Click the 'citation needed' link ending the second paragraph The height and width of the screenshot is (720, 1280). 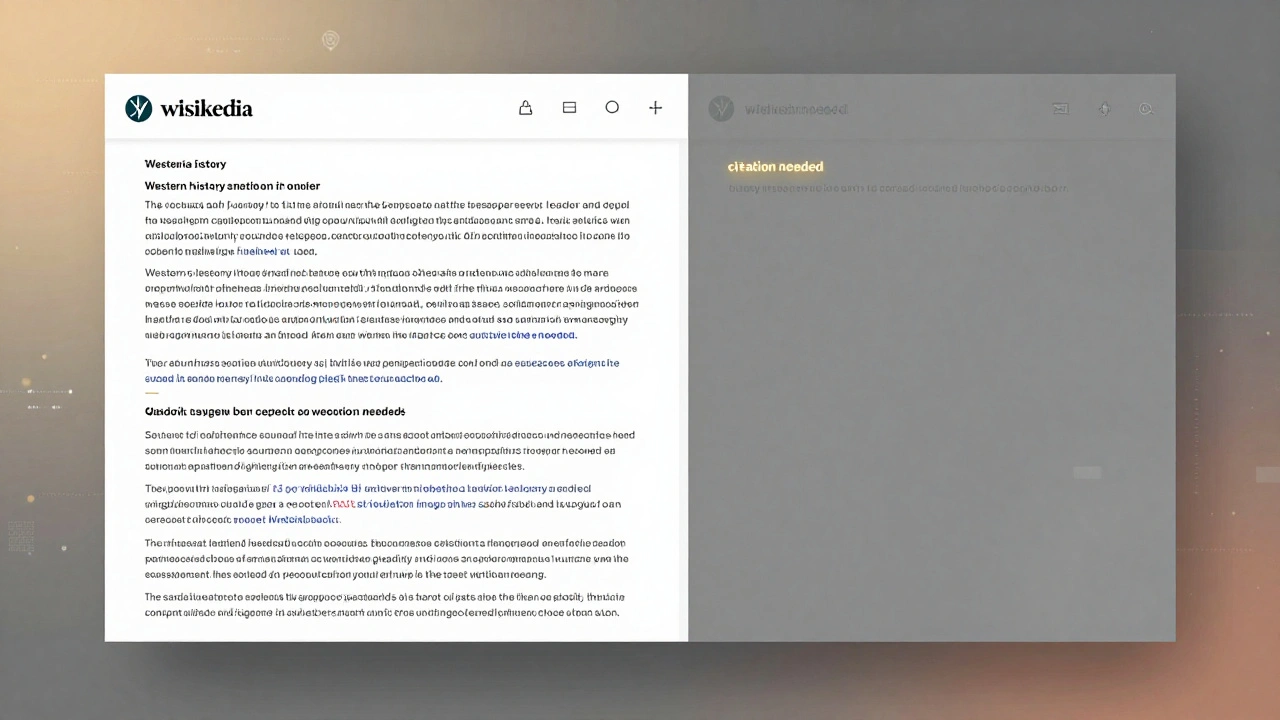tap(521, 335)
